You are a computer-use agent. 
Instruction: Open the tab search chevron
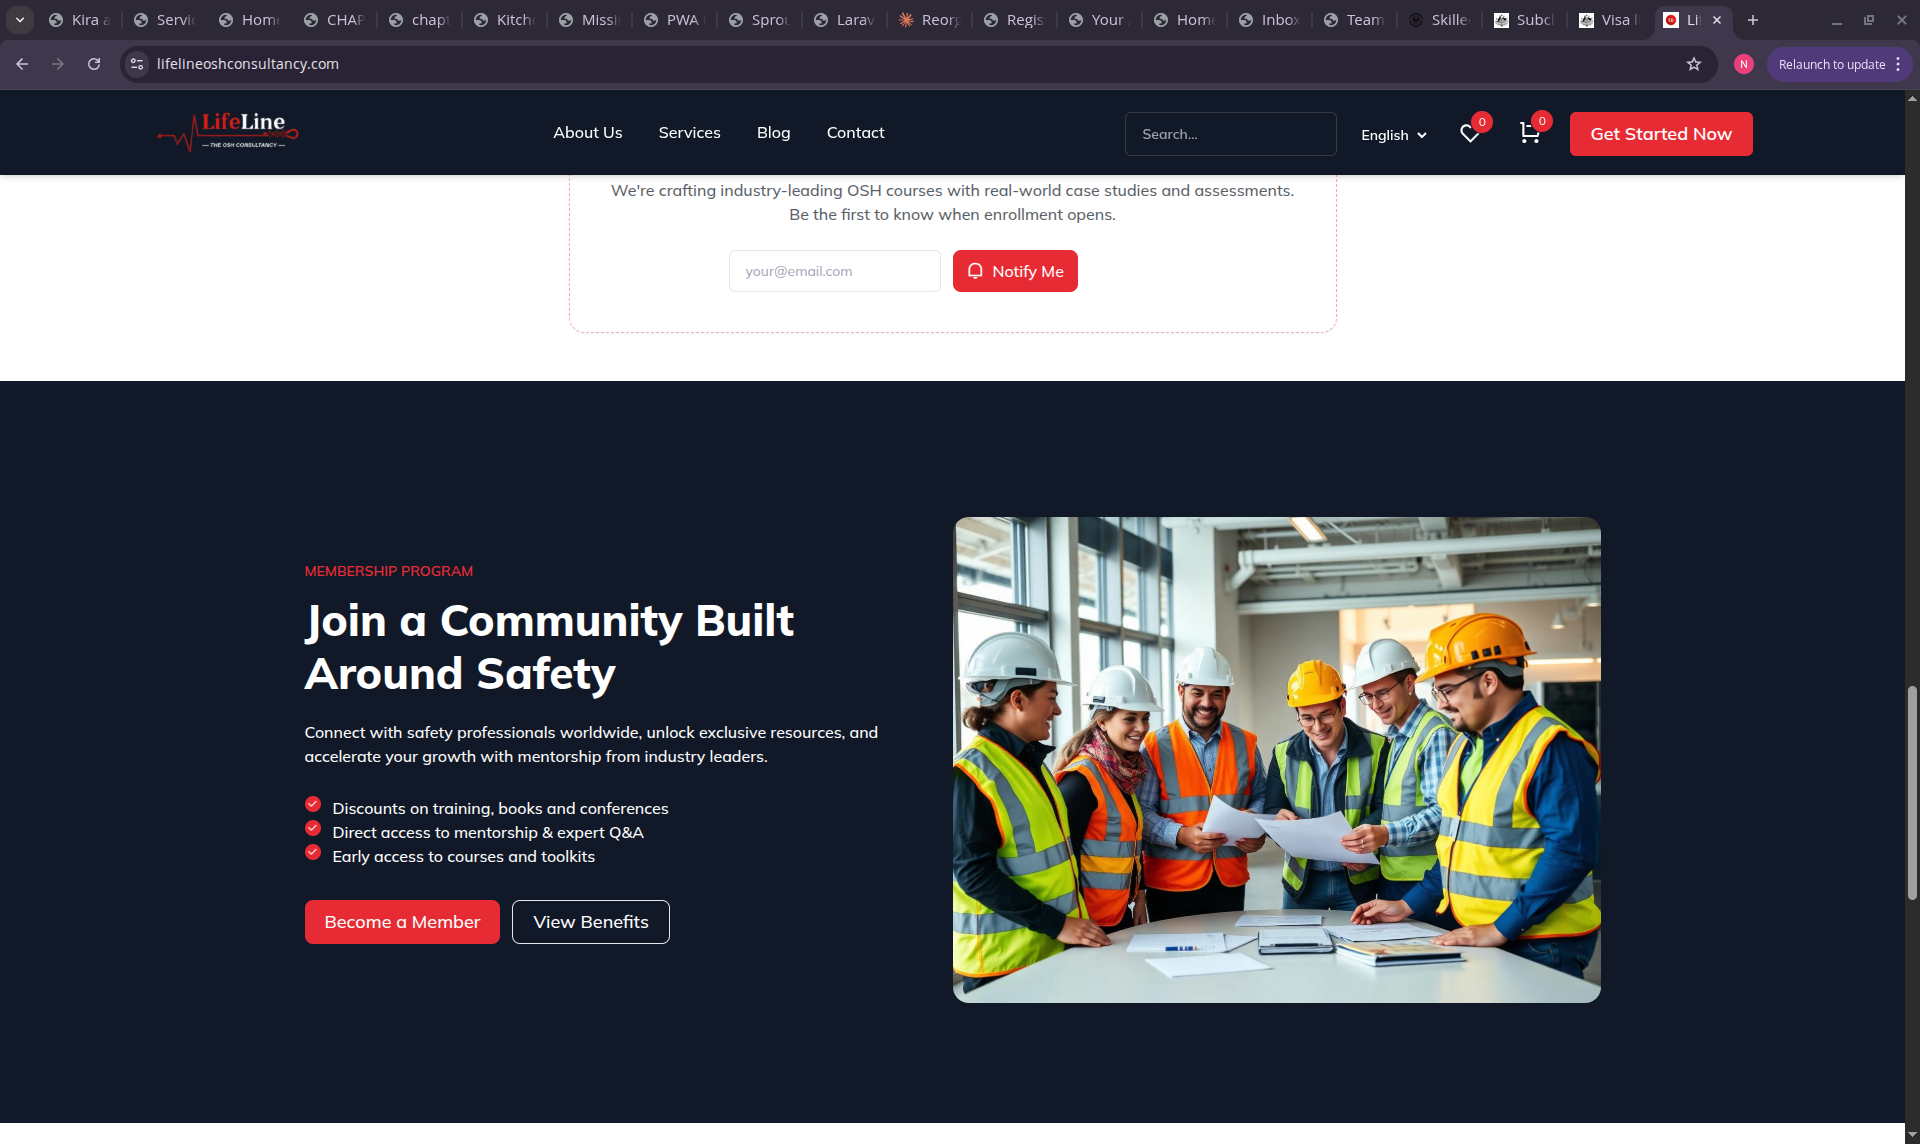pos(20,20)
